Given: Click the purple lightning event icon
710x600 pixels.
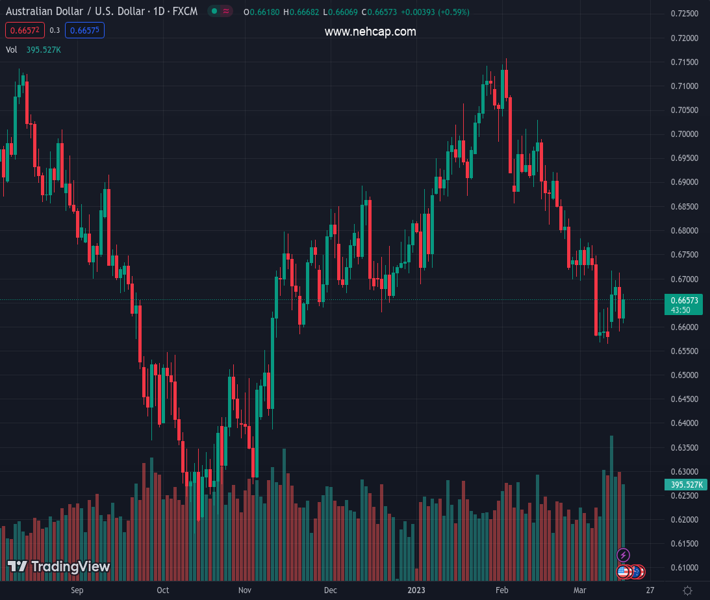Looking at the screenshot, I should point(624,555).
